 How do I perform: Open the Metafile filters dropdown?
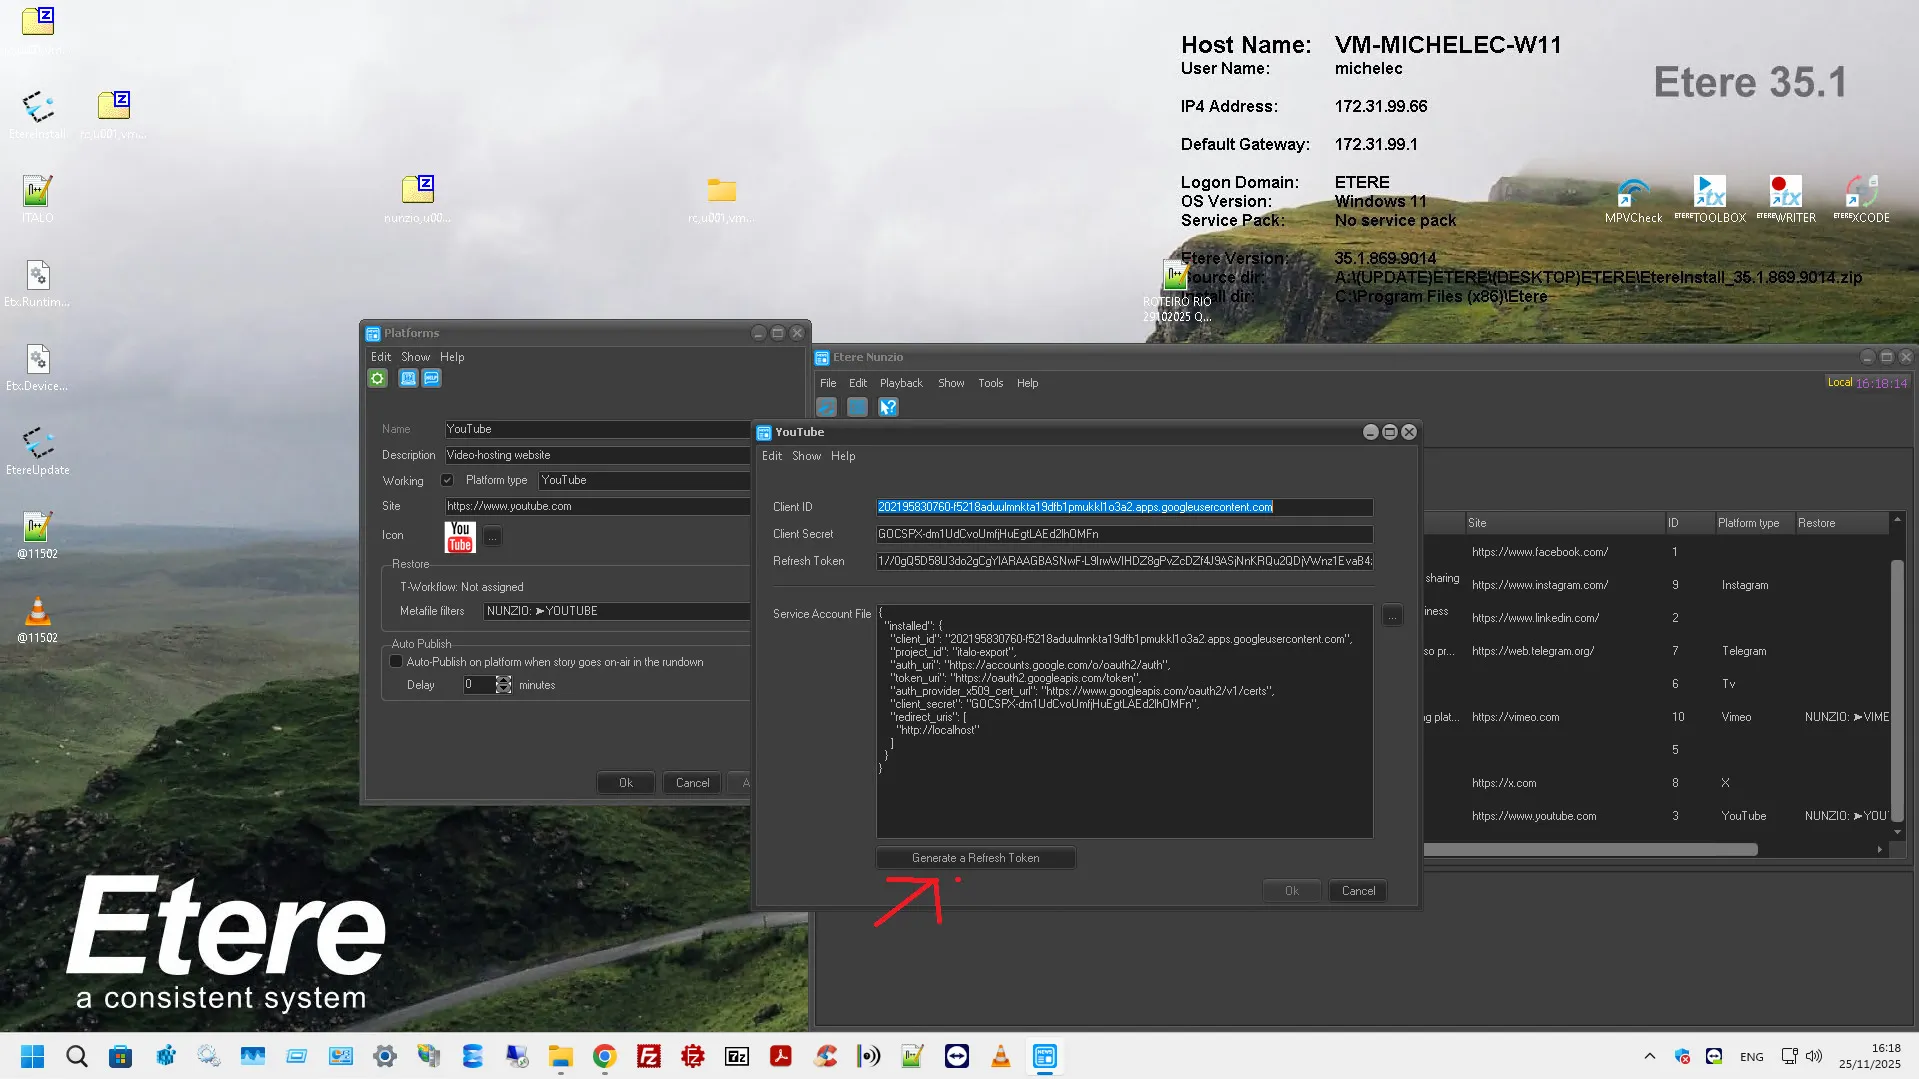(x=616, y=611)
